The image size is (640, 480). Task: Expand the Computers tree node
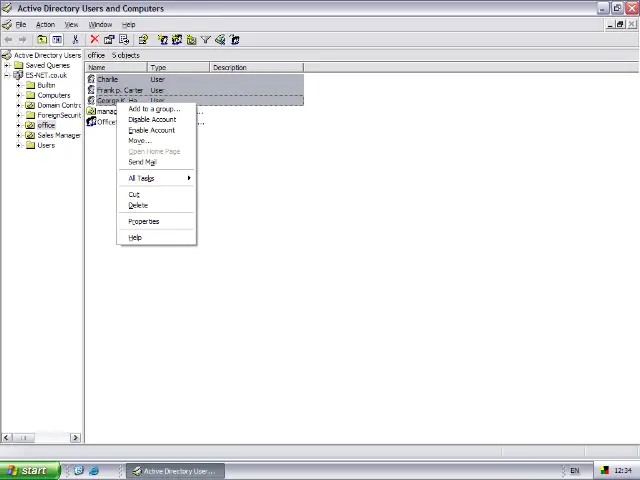[x=18, y=95]
